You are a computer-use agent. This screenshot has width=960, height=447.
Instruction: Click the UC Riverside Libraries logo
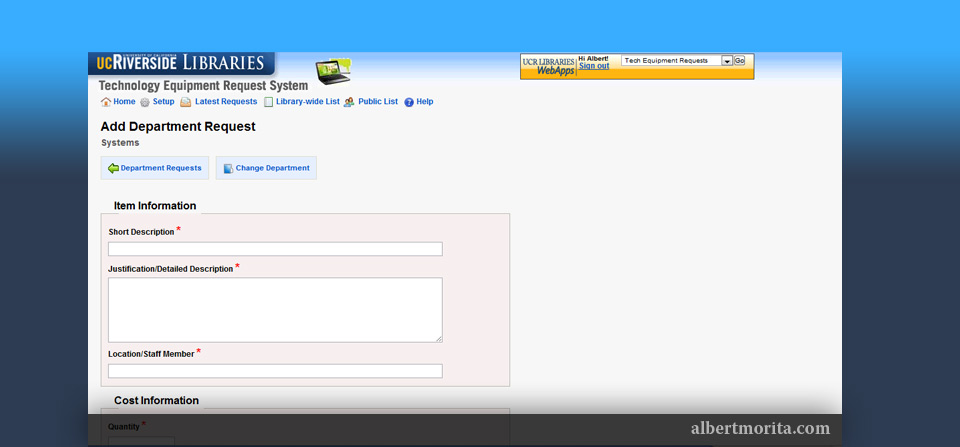pyautogui.click(x=181, y=63)
